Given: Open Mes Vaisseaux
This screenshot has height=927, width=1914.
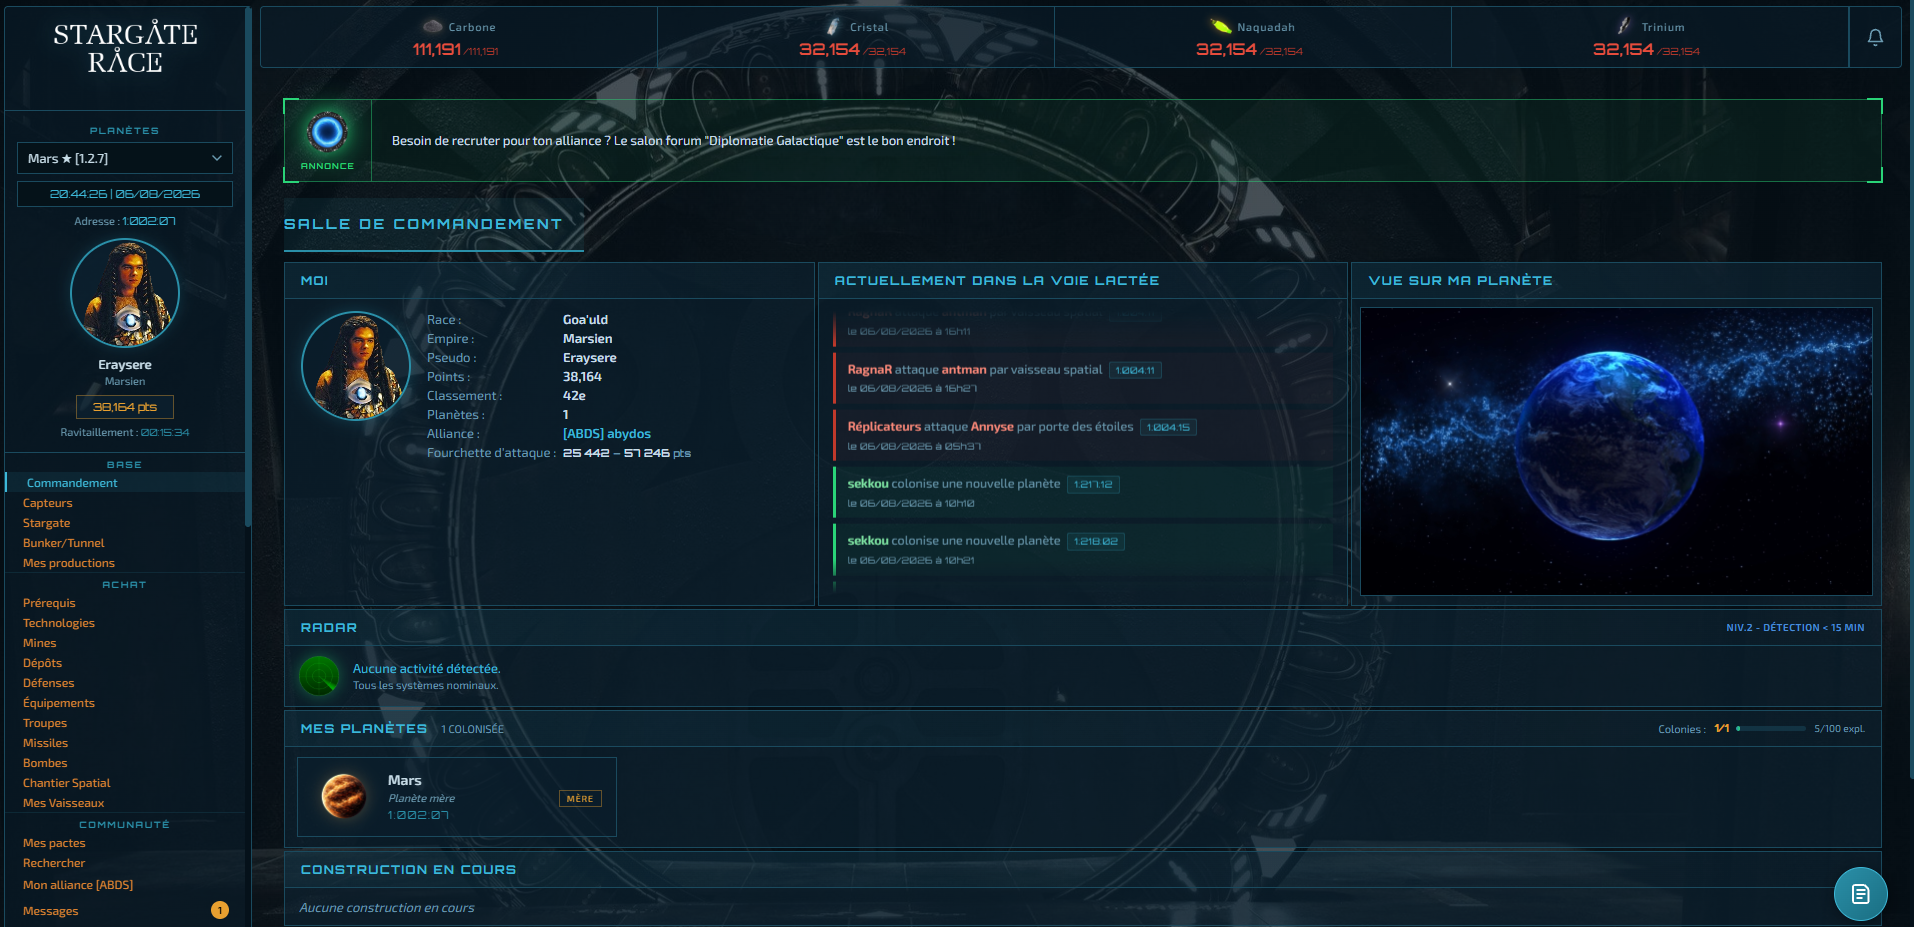Looking at the screenshot, I should click(64, 803).
